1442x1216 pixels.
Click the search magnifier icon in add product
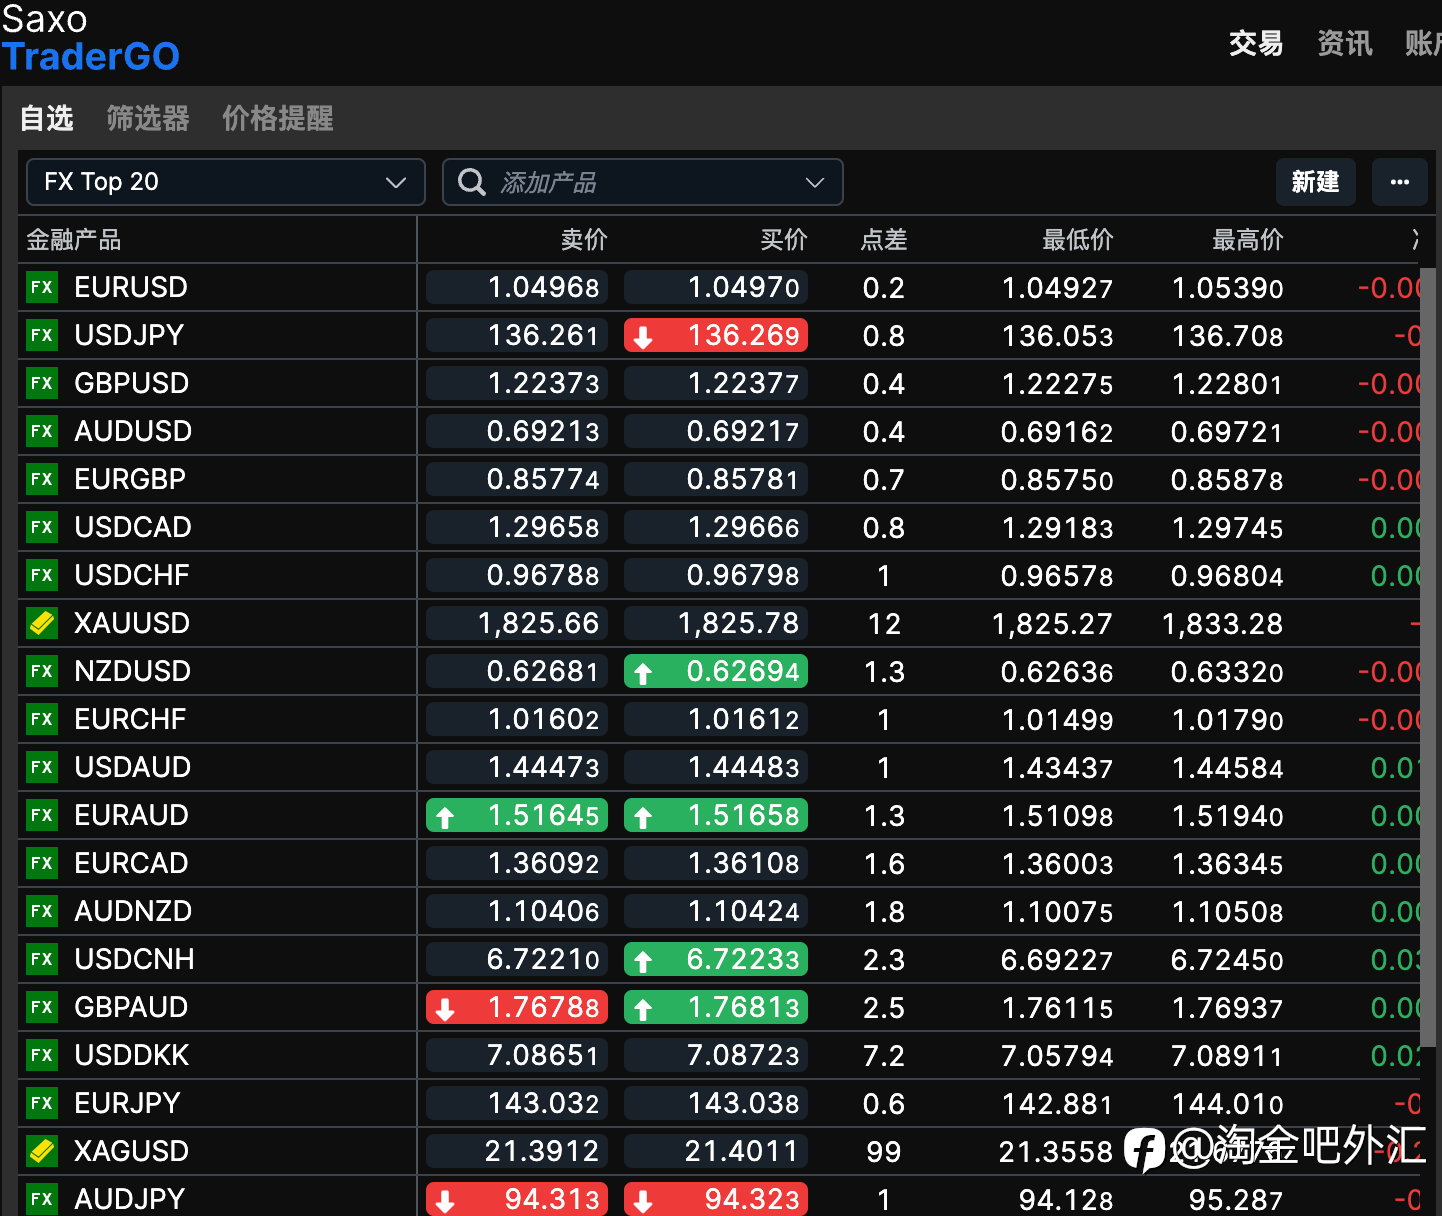pyautogui.click(x=472, y=182)
